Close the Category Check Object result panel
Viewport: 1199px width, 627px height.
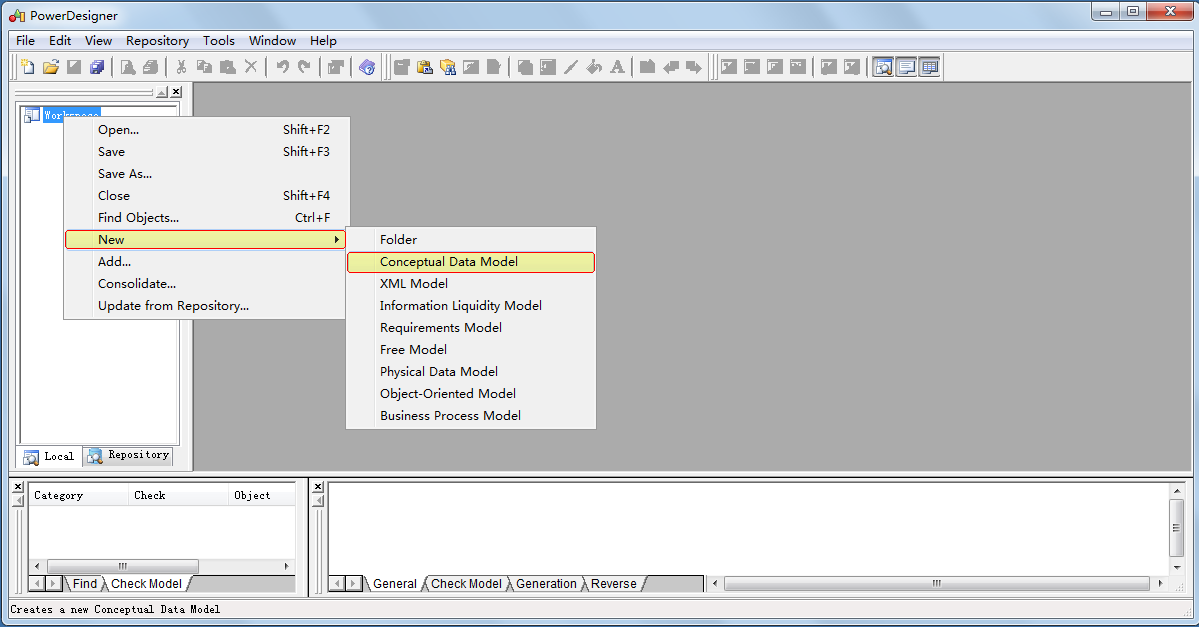pos(18,486)
